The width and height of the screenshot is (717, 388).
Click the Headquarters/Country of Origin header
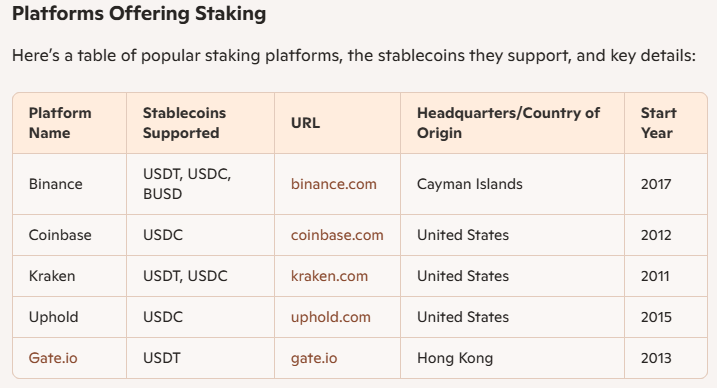(513, 123)
